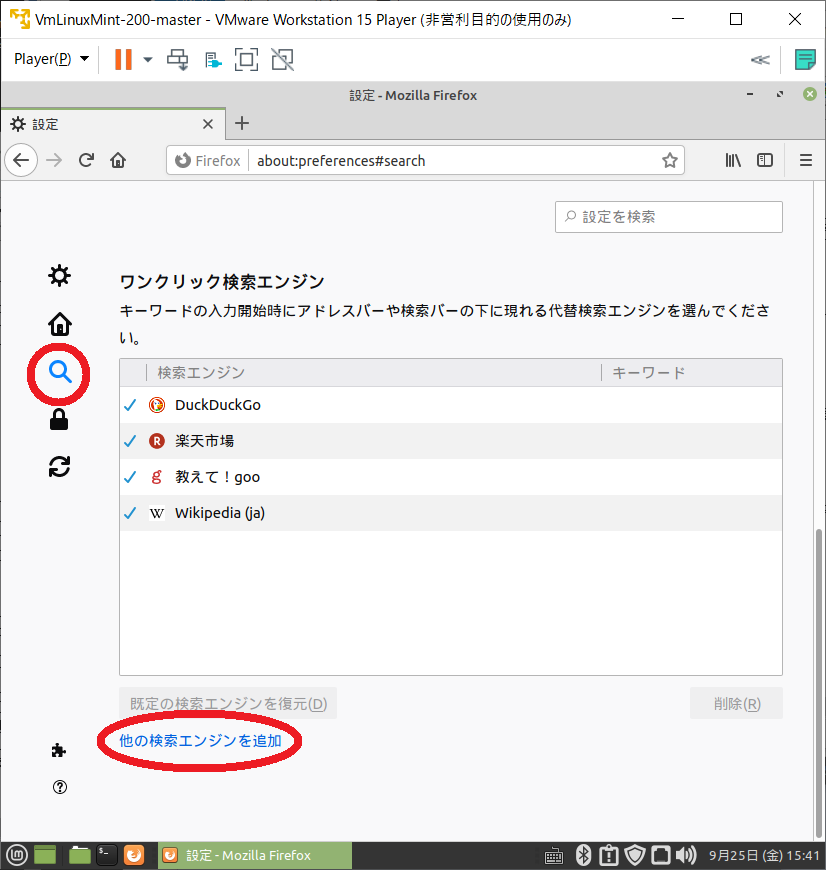Open Privacy & Security lock category
The image size is (826, 870).
click(x=59, y=419)
